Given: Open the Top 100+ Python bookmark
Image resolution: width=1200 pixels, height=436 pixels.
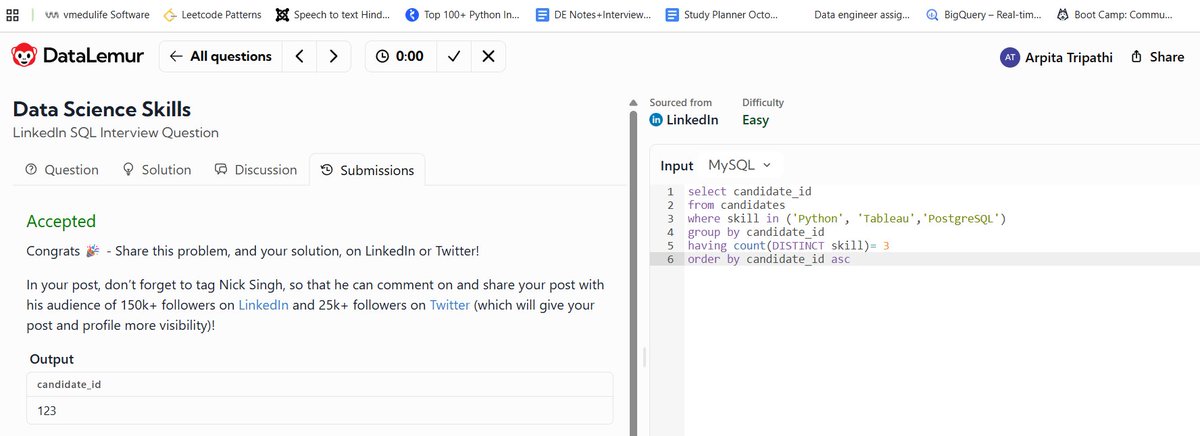Looking at the screenshot, I should (x=463, y=15).
